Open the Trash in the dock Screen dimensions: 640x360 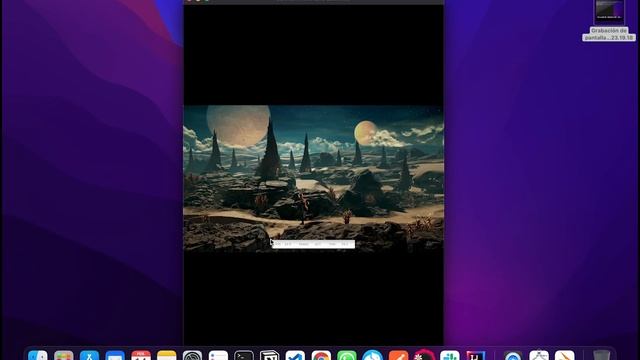[x=601, y=355]
